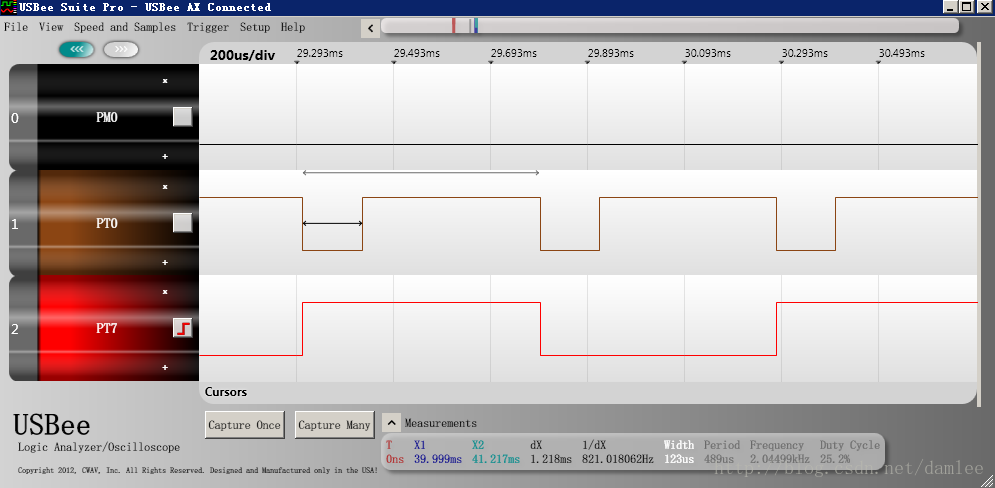This screenshot has width=995, height=488.
Task: Click the plus icon on the PM0 channel
Action: pyautogui.click(x=165, y=156)
